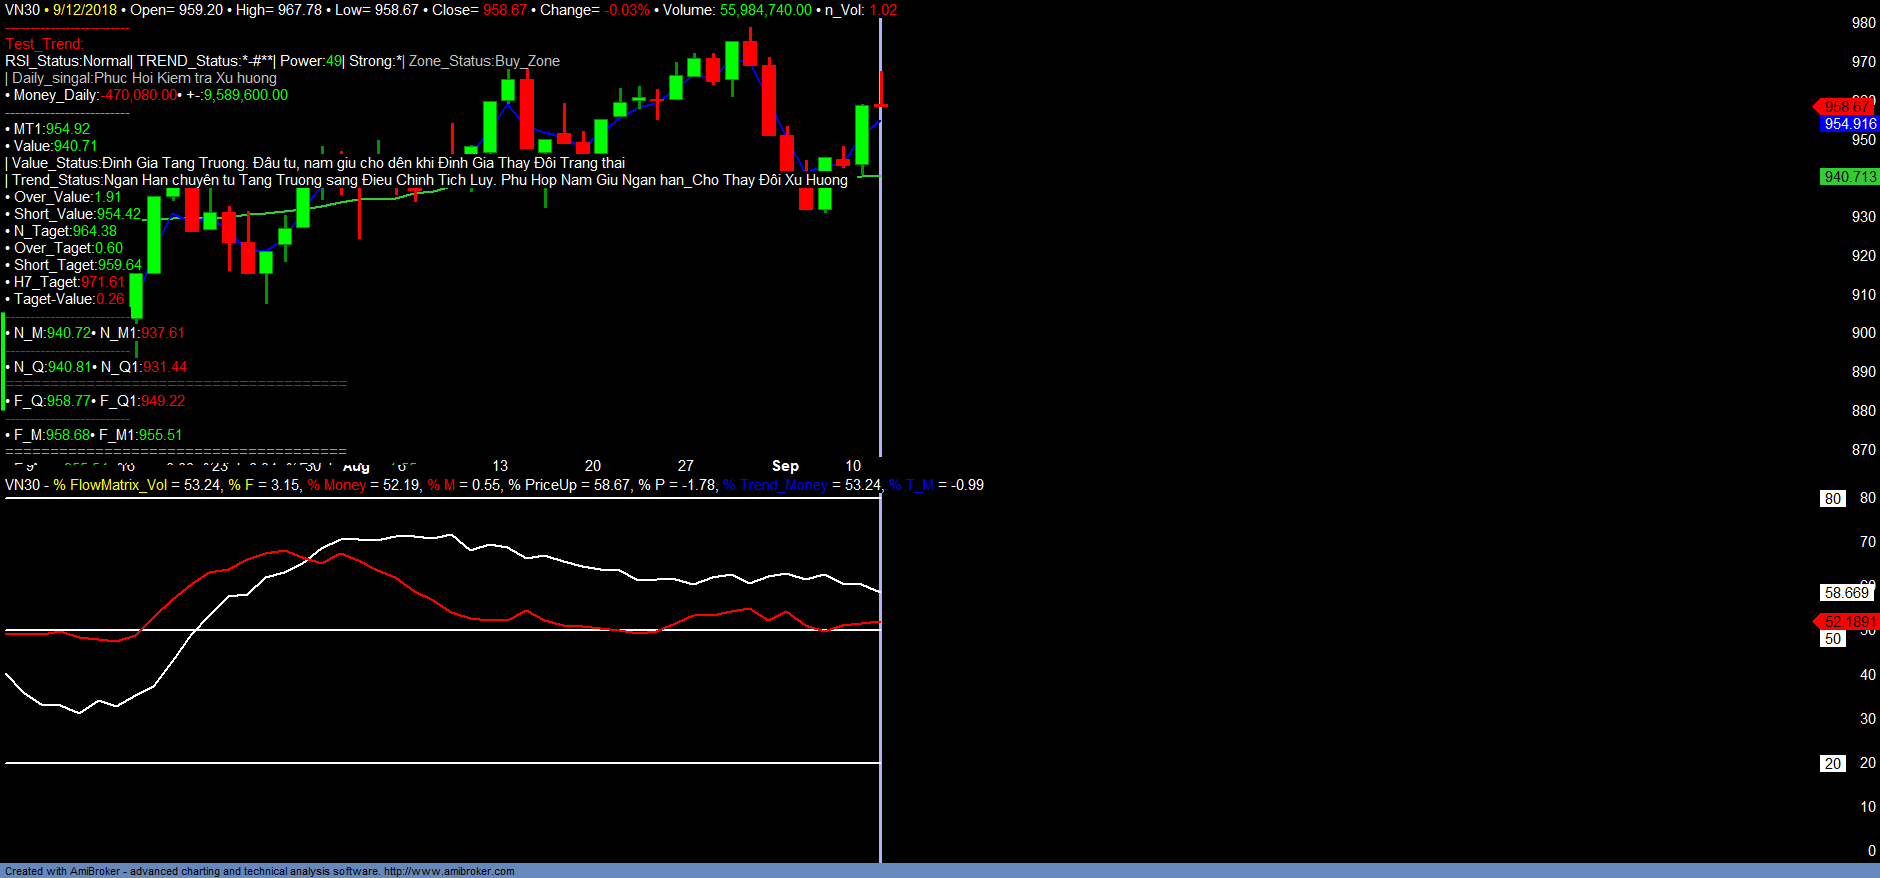Click the 27 date label on time axis
Image resolution: width=1880 pixels, height=878 pixels.
click(x=685, y=466)
